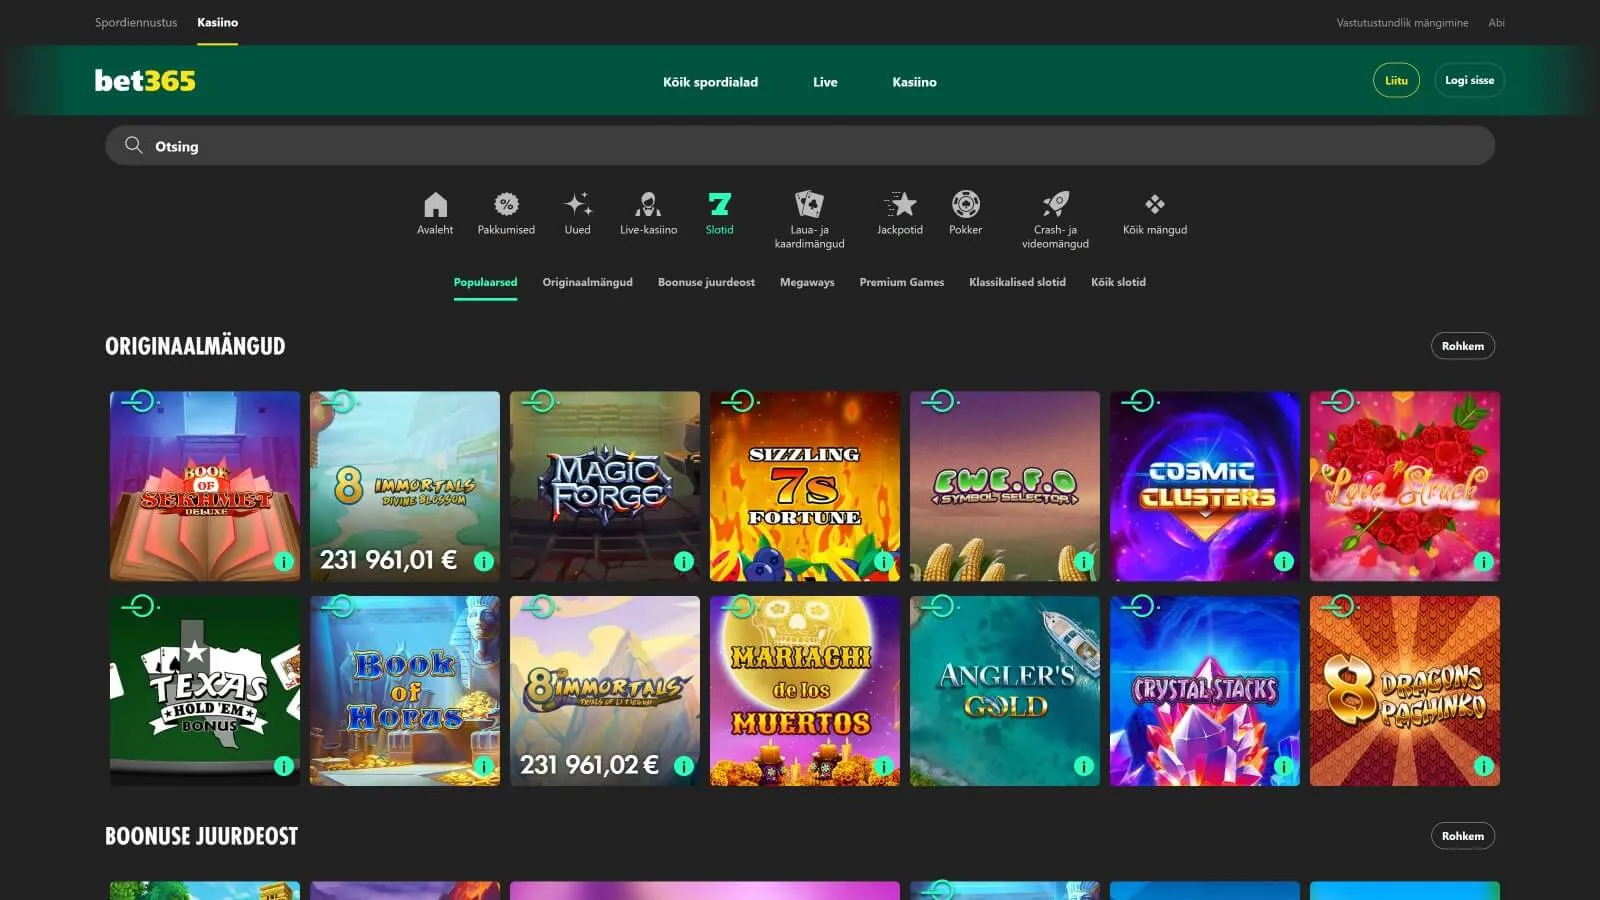Click the search magnifier icon

(133, 145)
